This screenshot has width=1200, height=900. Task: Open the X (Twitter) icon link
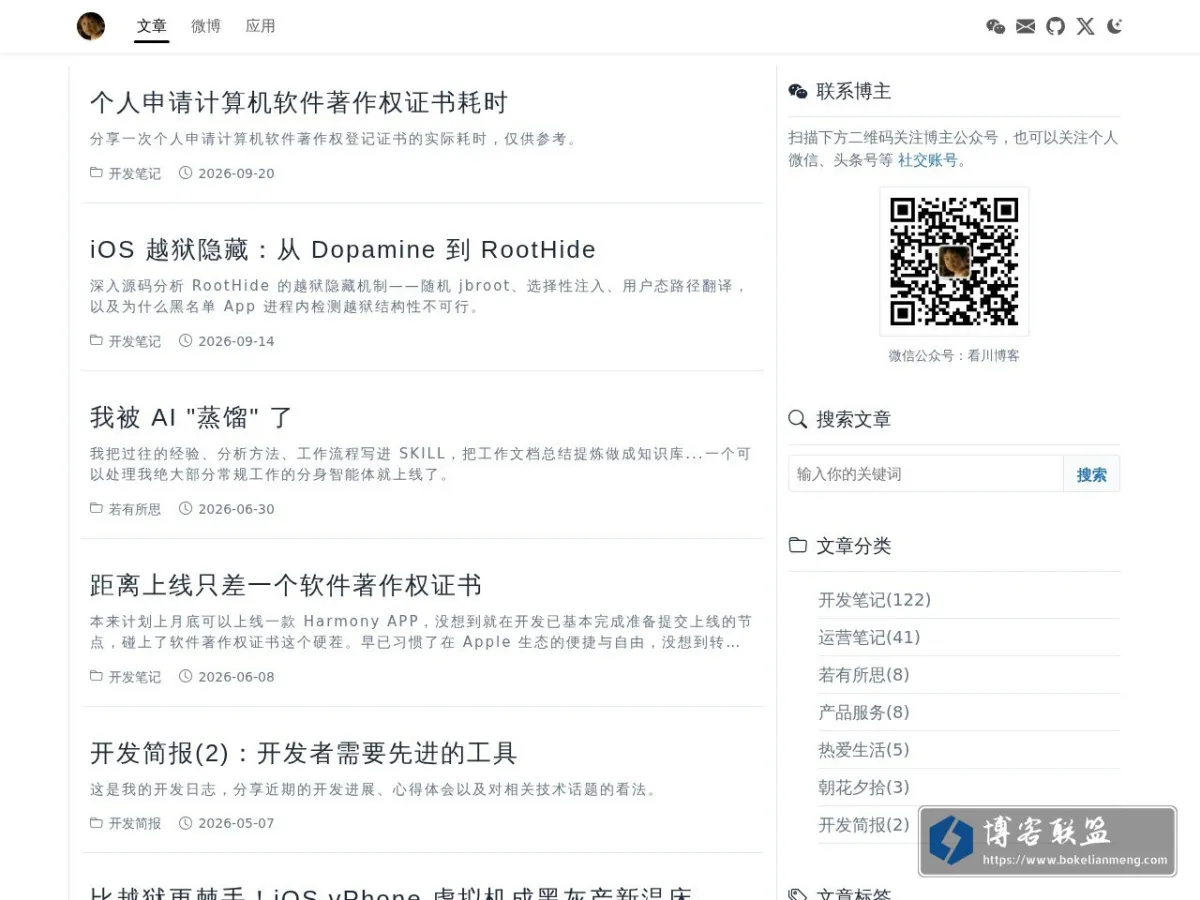coord(1085,26)
